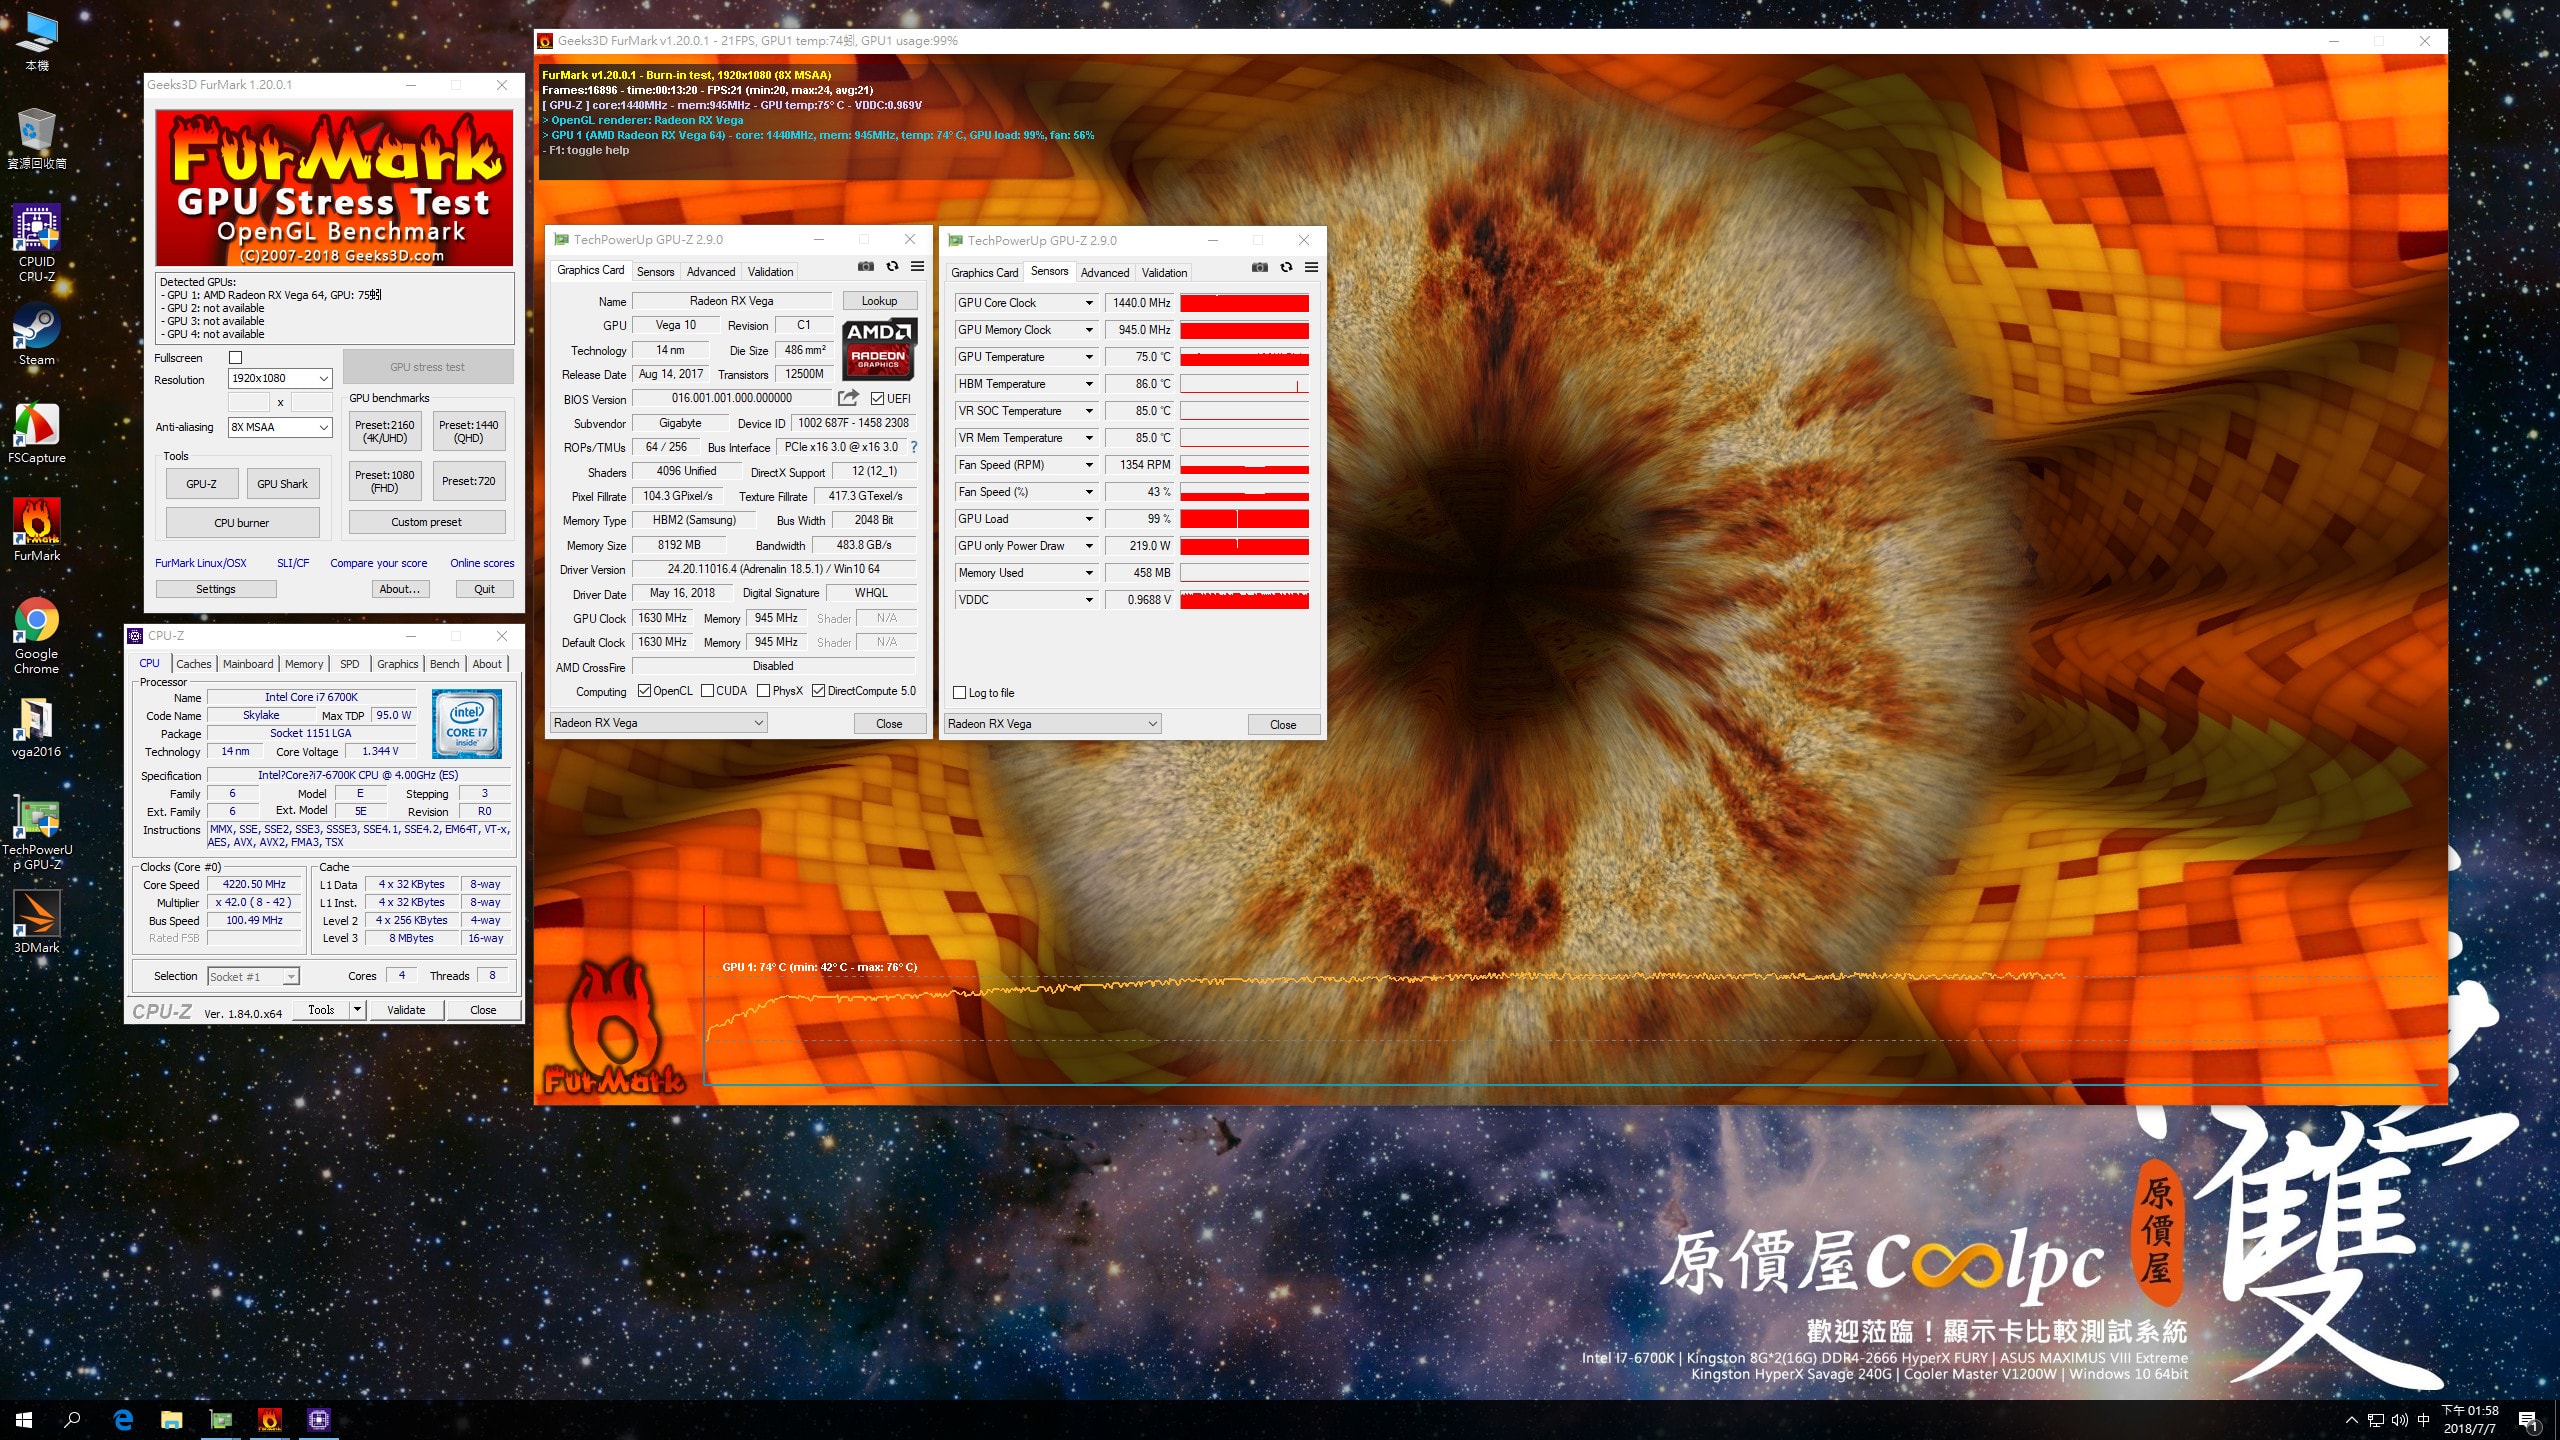The image size is (2560, 1440).
Task: Toggle the UEFI checkbox in GPU-Z
Action: pyautogui.click(x=877, y=399)
